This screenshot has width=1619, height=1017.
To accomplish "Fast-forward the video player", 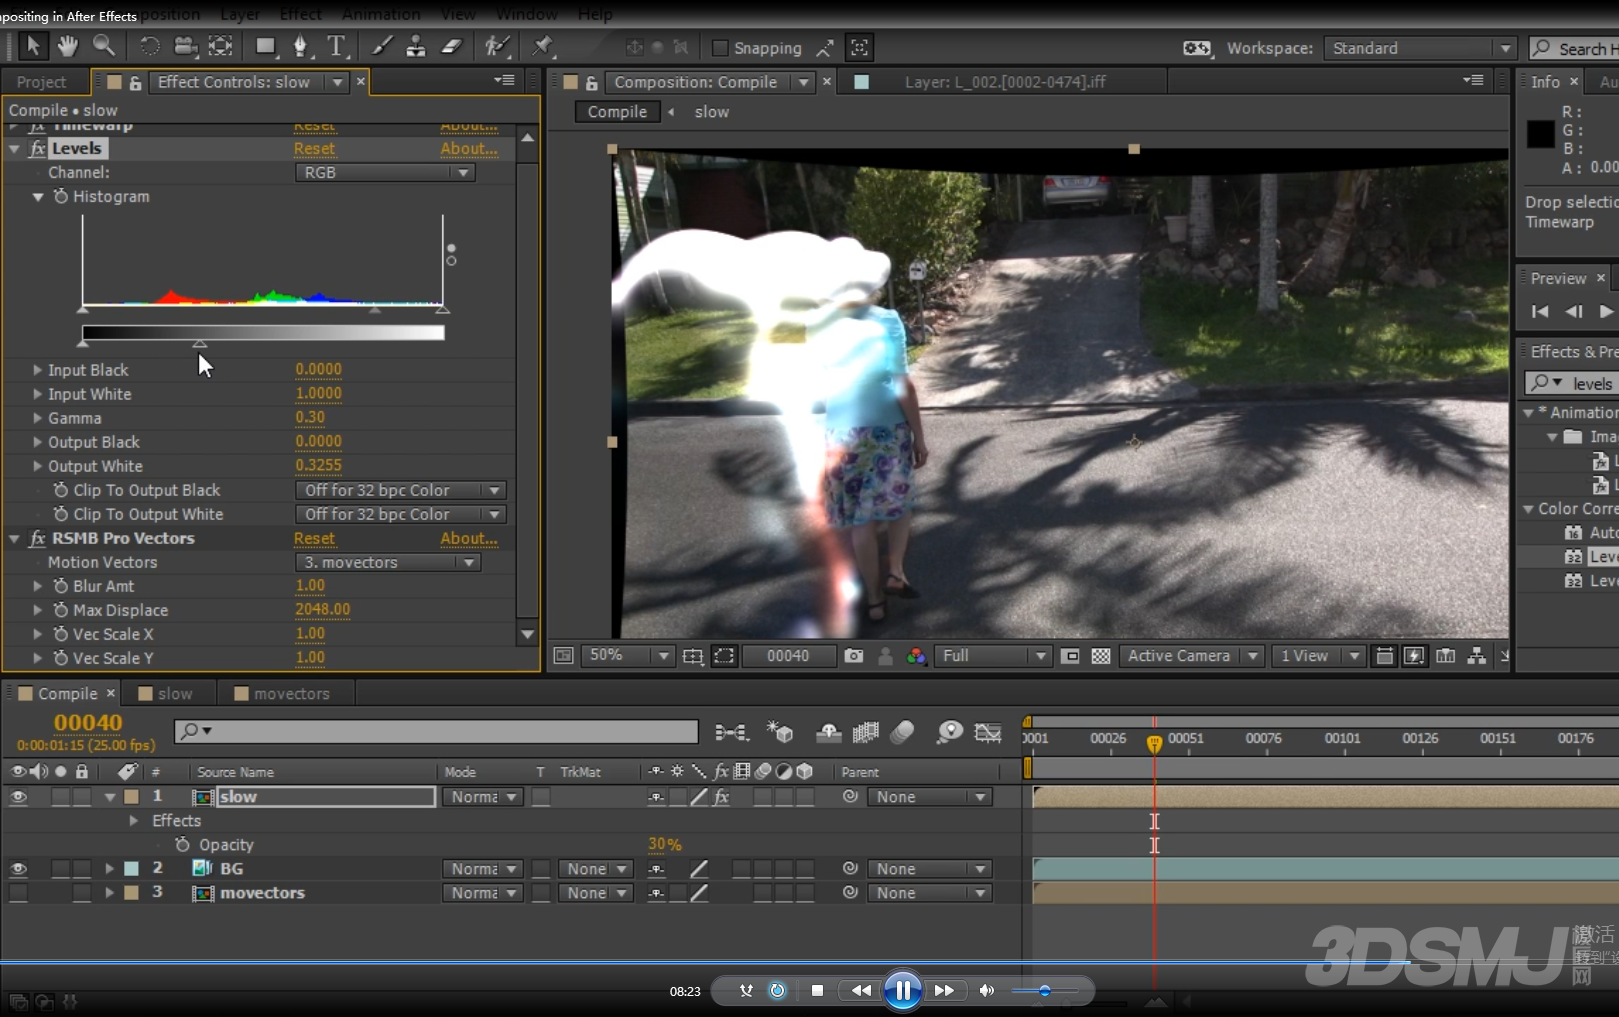I will point(944,990).
